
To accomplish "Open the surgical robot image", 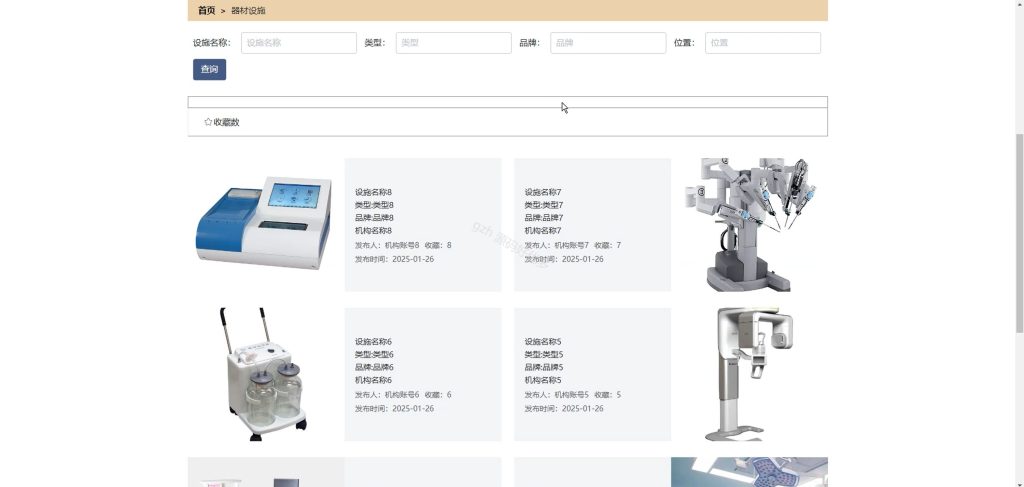I will point(749,225).
